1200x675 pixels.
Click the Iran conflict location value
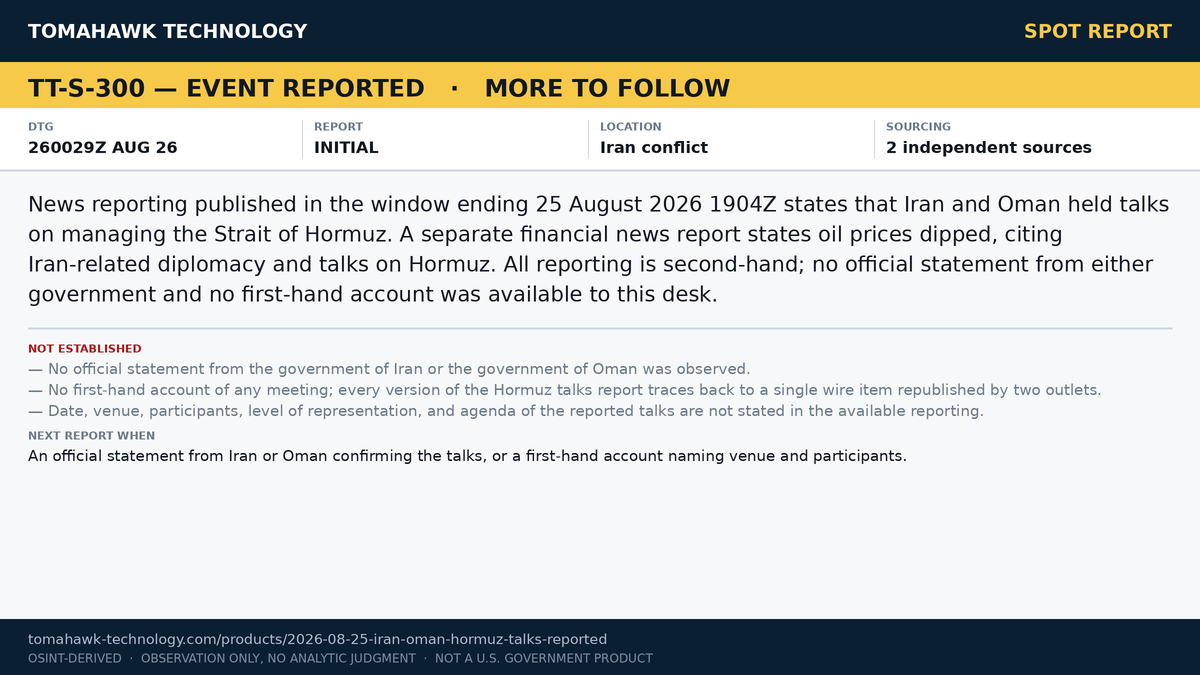[x=654, y=147]
